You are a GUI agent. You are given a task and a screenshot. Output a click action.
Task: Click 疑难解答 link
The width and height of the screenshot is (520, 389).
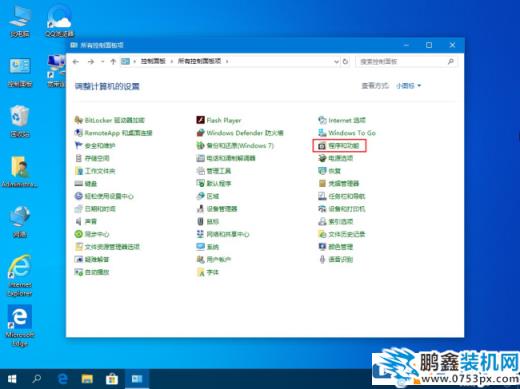pyautogui.click(x=97, y=260)
